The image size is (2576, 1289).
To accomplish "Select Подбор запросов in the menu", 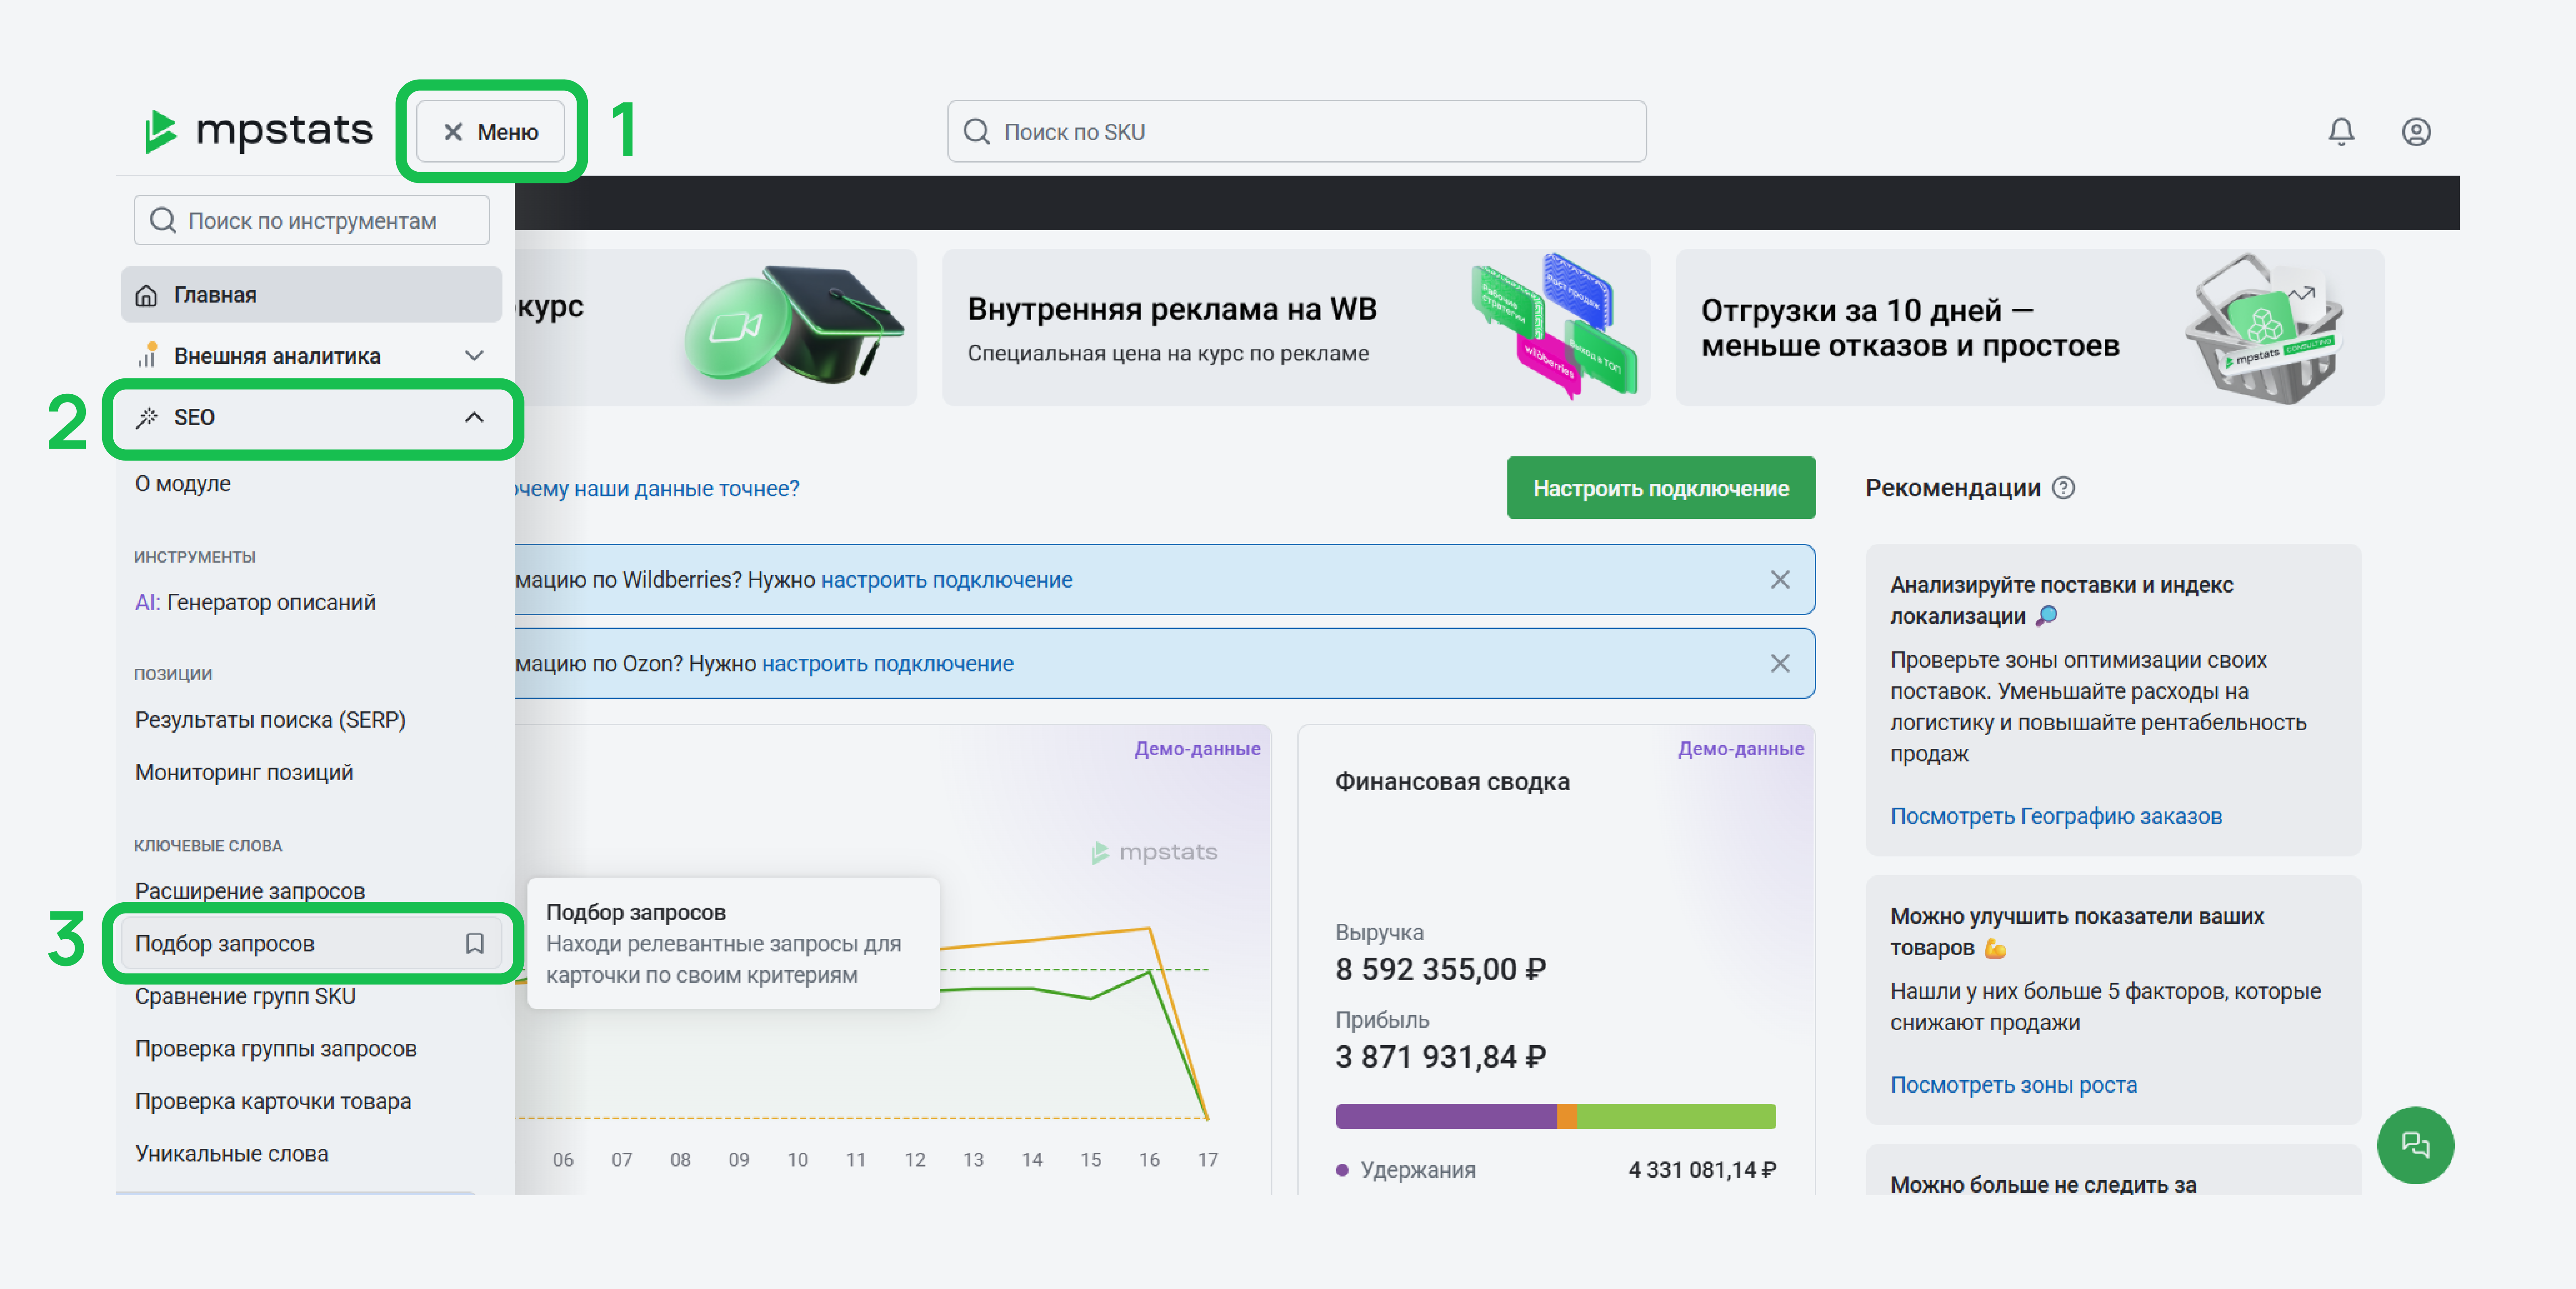I will 312,943.
